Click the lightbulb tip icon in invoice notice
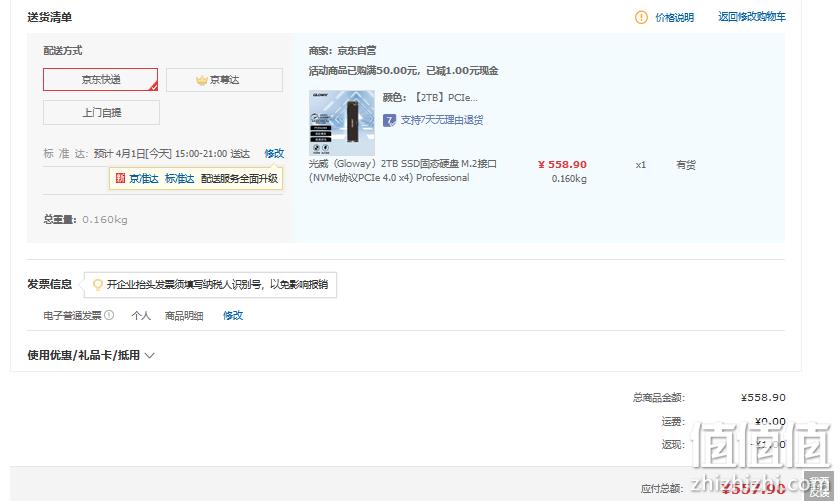The height and width of the screenshot is (501, 840). [98, 285]
